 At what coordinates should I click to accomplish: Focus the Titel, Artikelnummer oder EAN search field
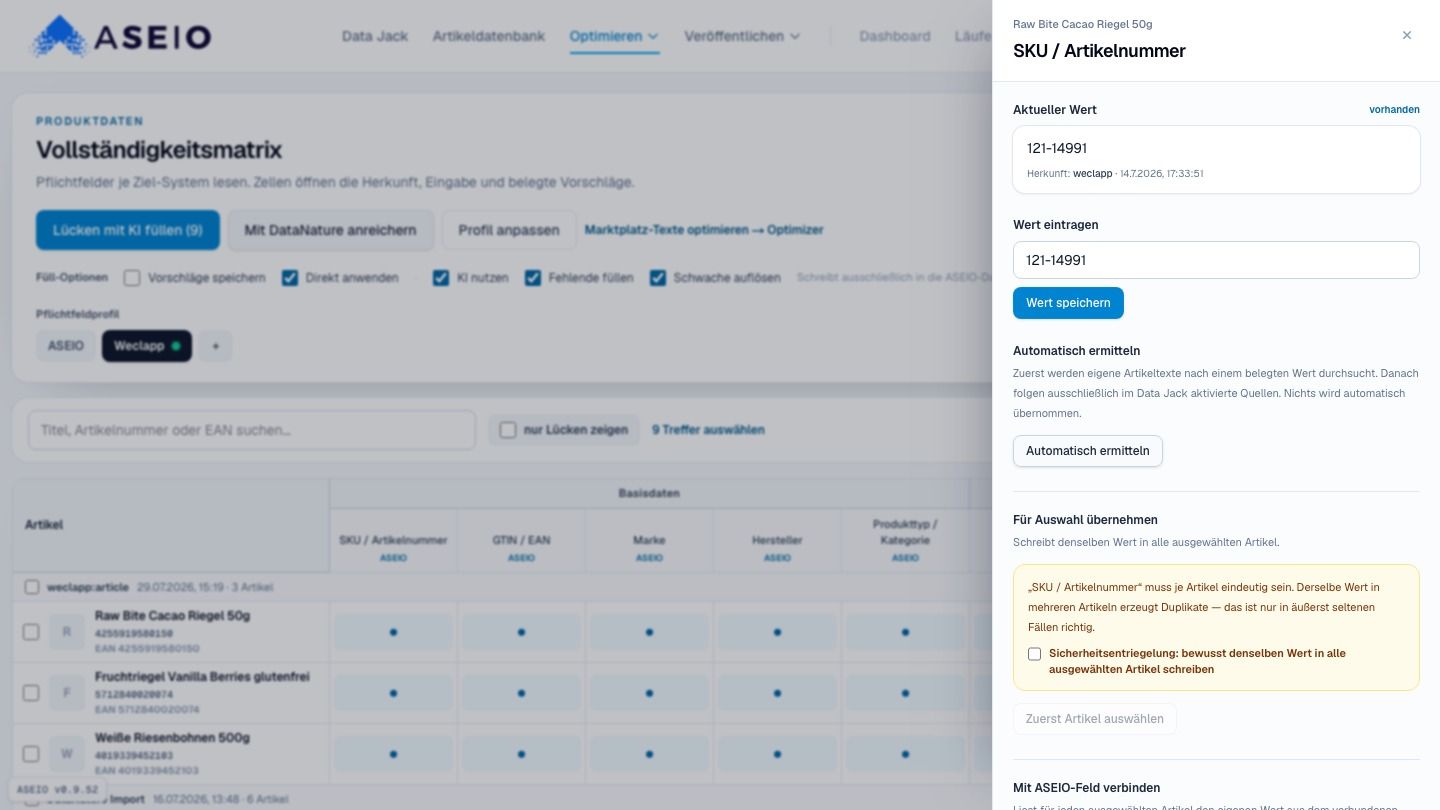click(x=252, y=430)
